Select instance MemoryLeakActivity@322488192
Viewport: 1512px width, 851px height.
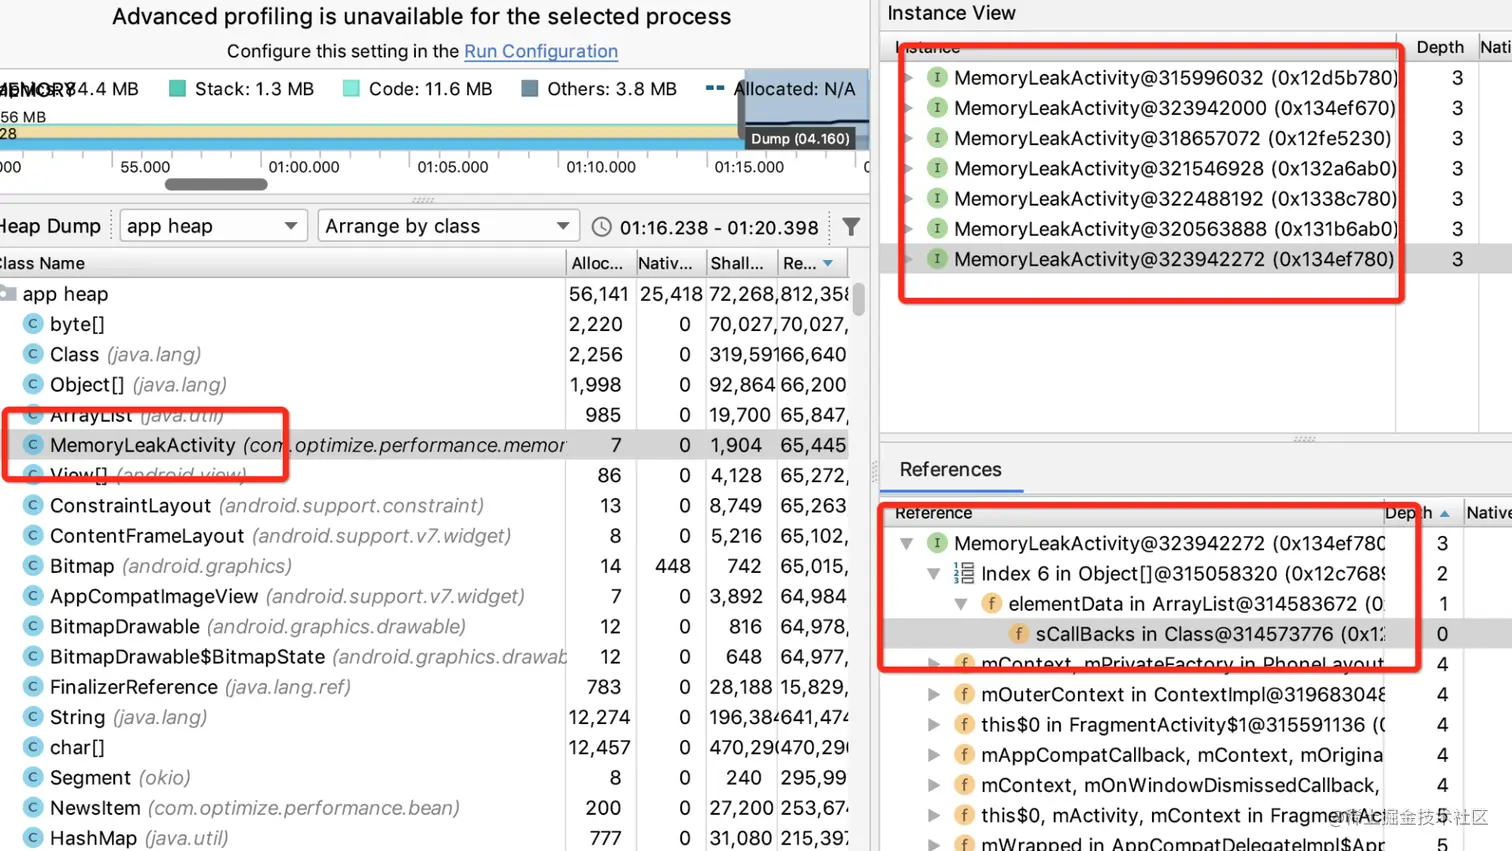(x=1175, y=198)
